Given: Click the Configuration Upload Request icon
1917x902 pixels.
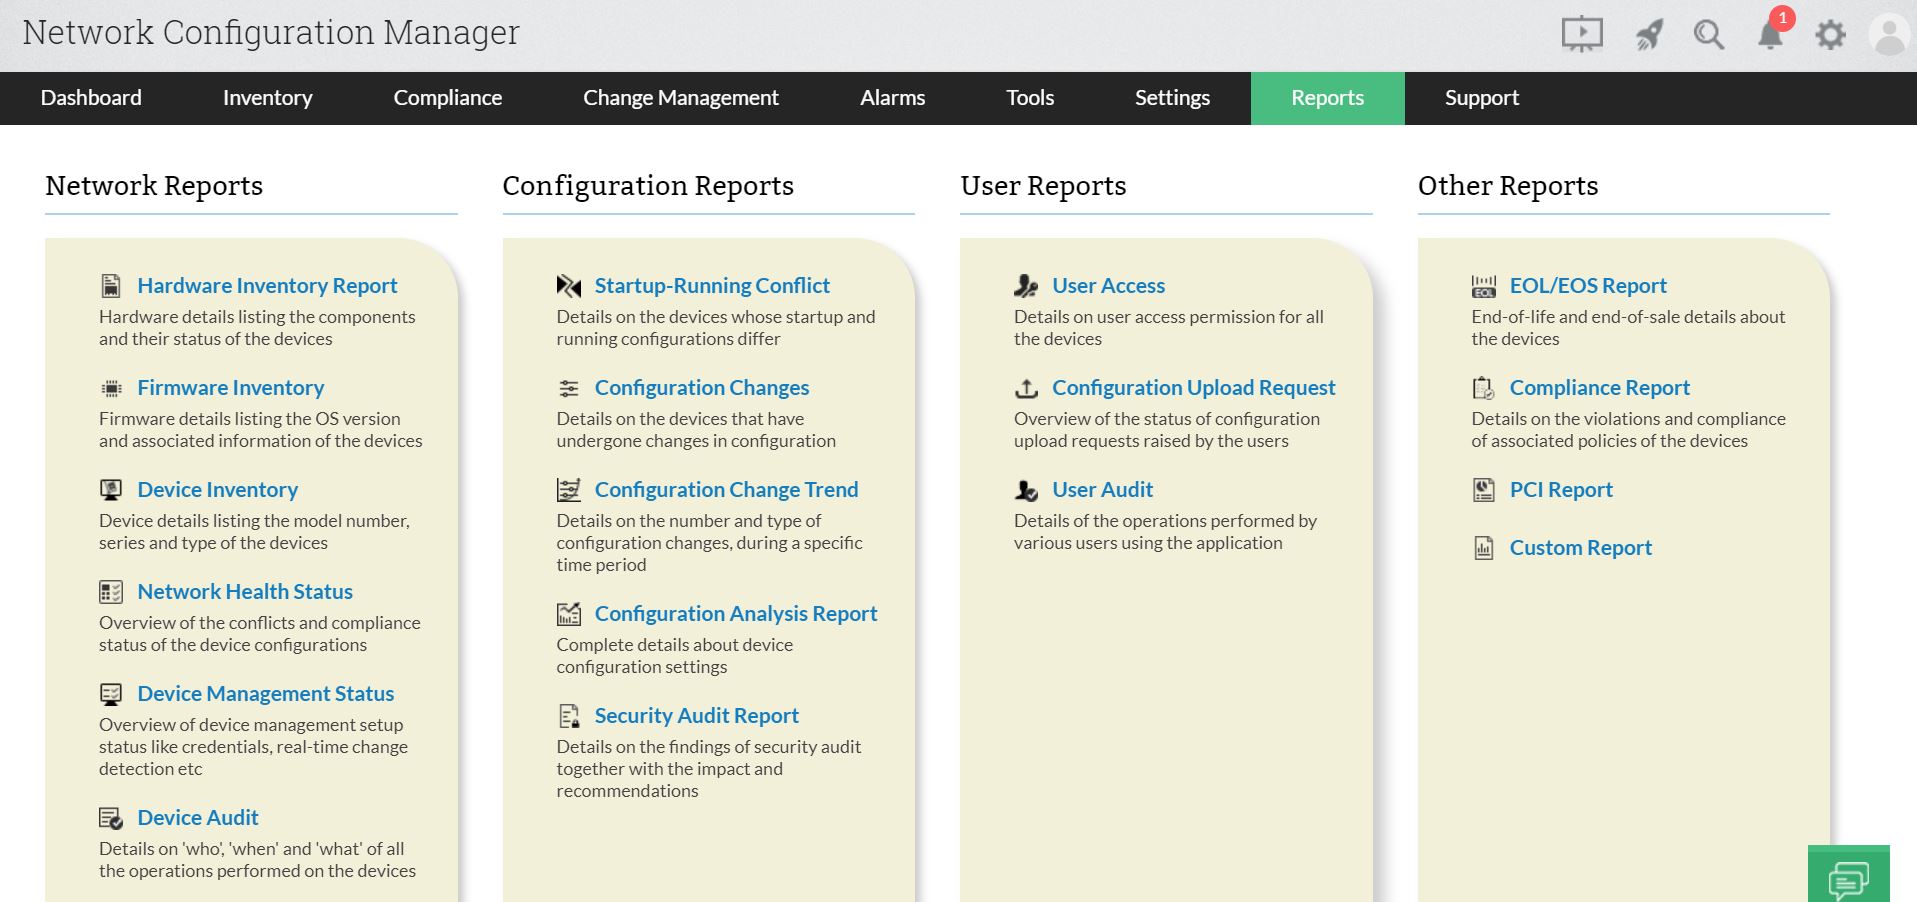Looking at the screenshot, I should pyautogui.click(x=1025, y=388).
